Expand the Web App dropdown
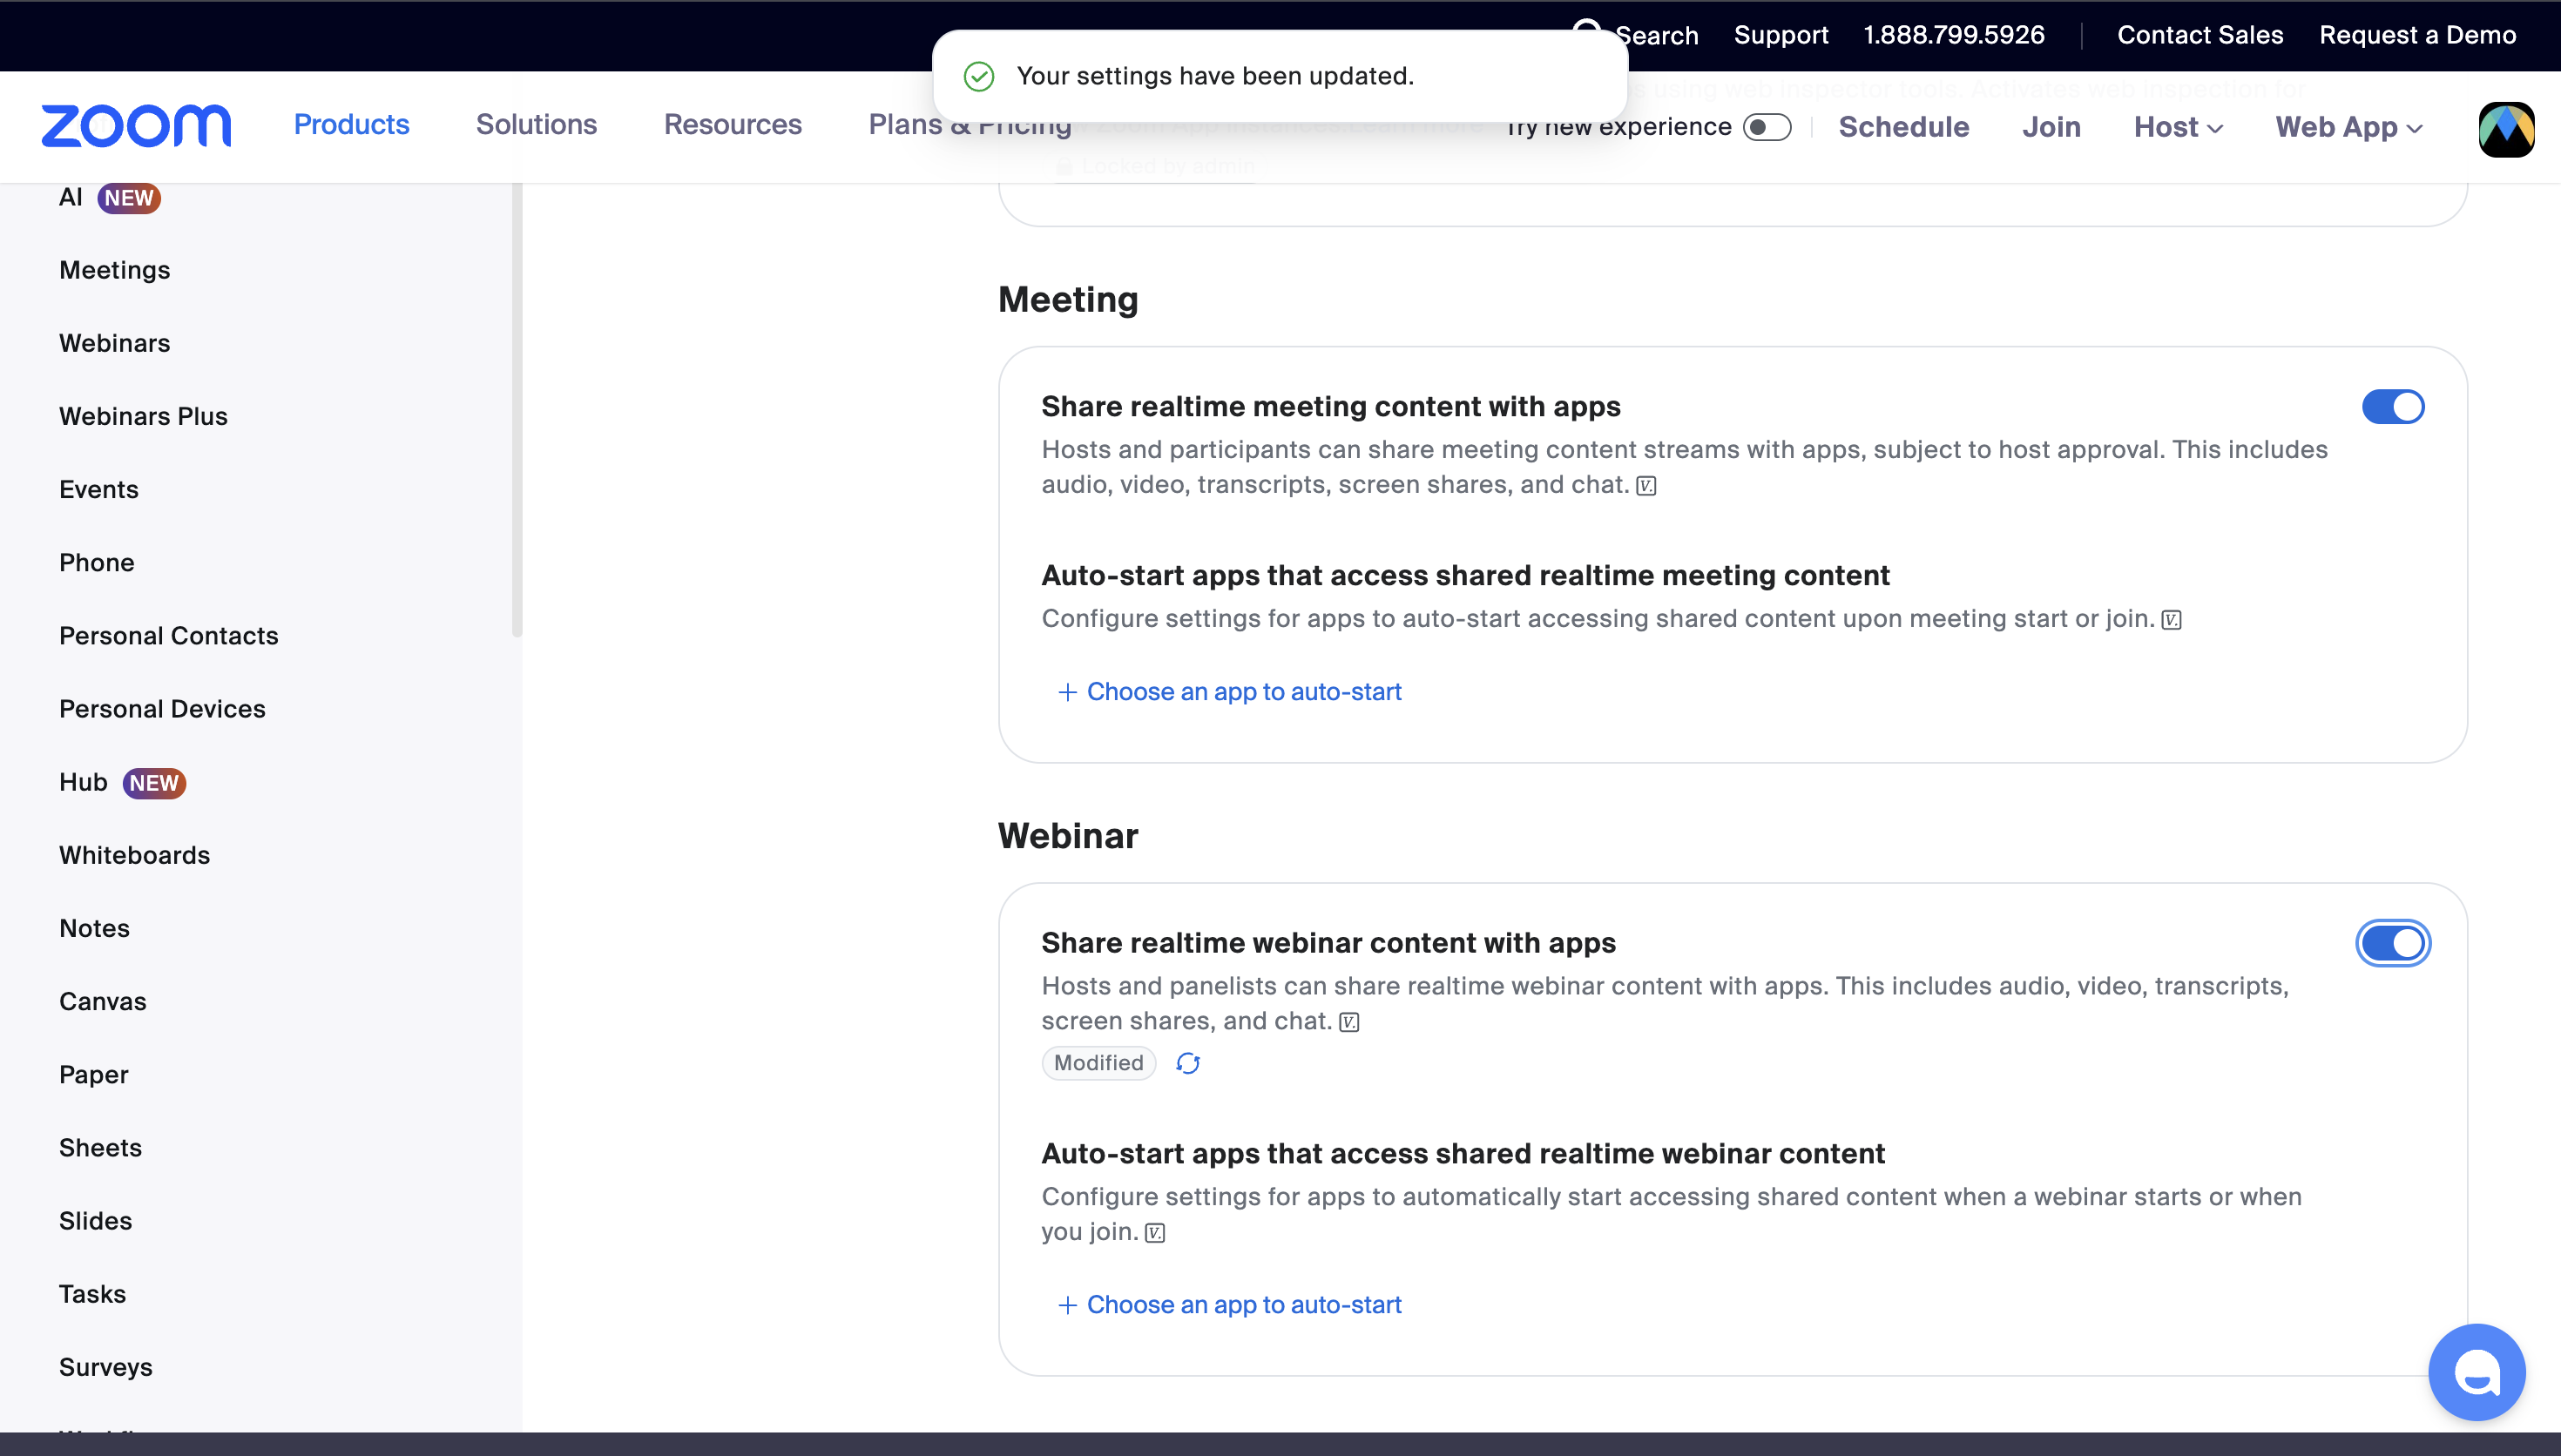Image resolution: width=2561 pixels, height=1456 pixels. coord(2349,127)
